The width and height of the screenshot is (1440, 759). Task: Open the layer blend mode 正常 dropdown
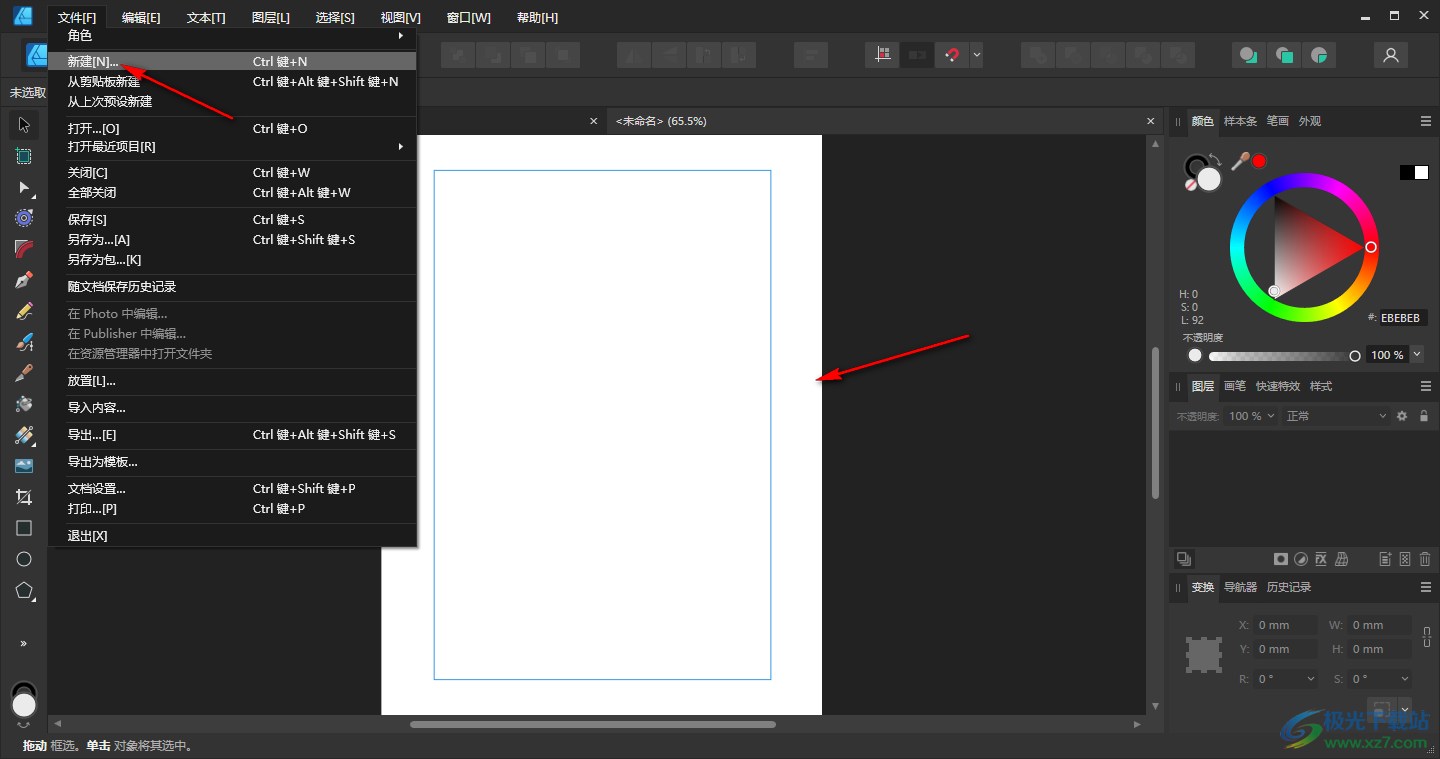click(x=1336, y=416)
